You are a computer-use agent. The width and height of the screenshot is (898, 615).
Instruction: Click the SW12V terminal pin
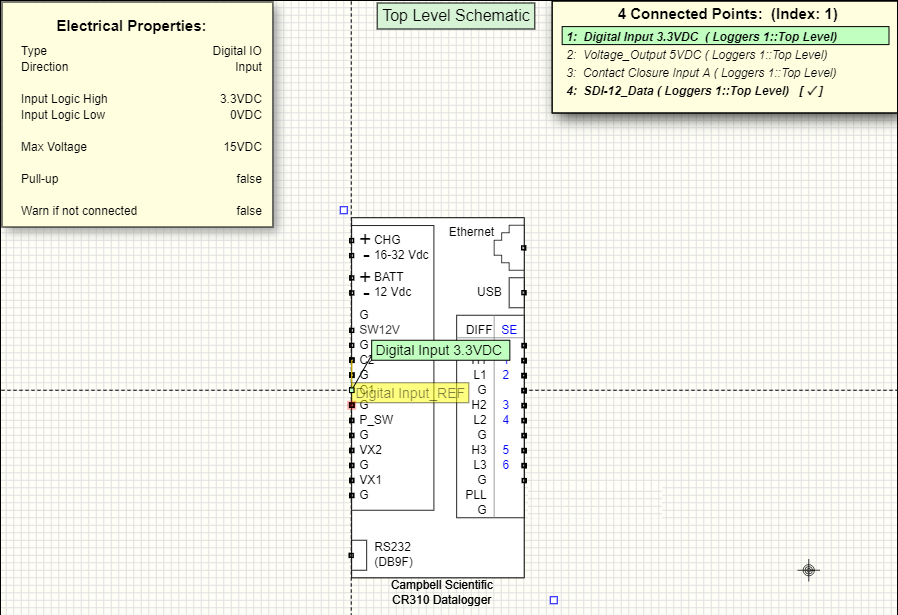point(352,329)
